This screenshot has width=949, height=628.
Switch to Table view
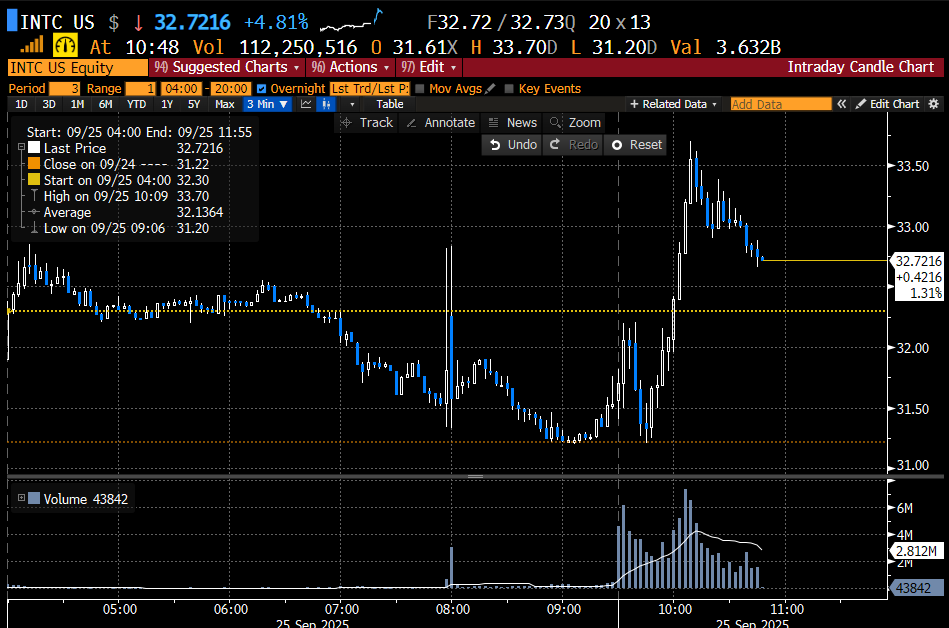[390, 104]
